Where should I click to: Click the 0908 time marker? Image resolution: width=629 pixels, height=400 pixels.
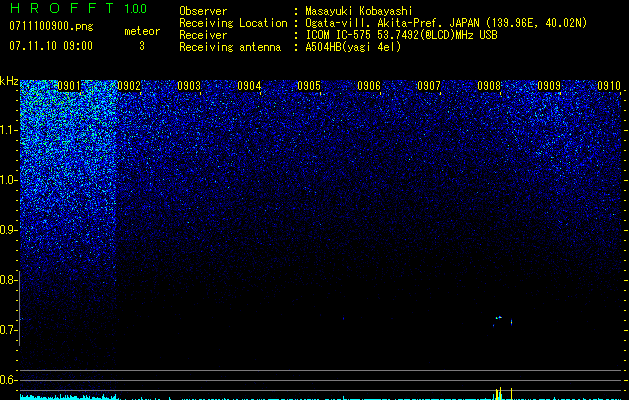pyautogui.click(x=489, y=86)
